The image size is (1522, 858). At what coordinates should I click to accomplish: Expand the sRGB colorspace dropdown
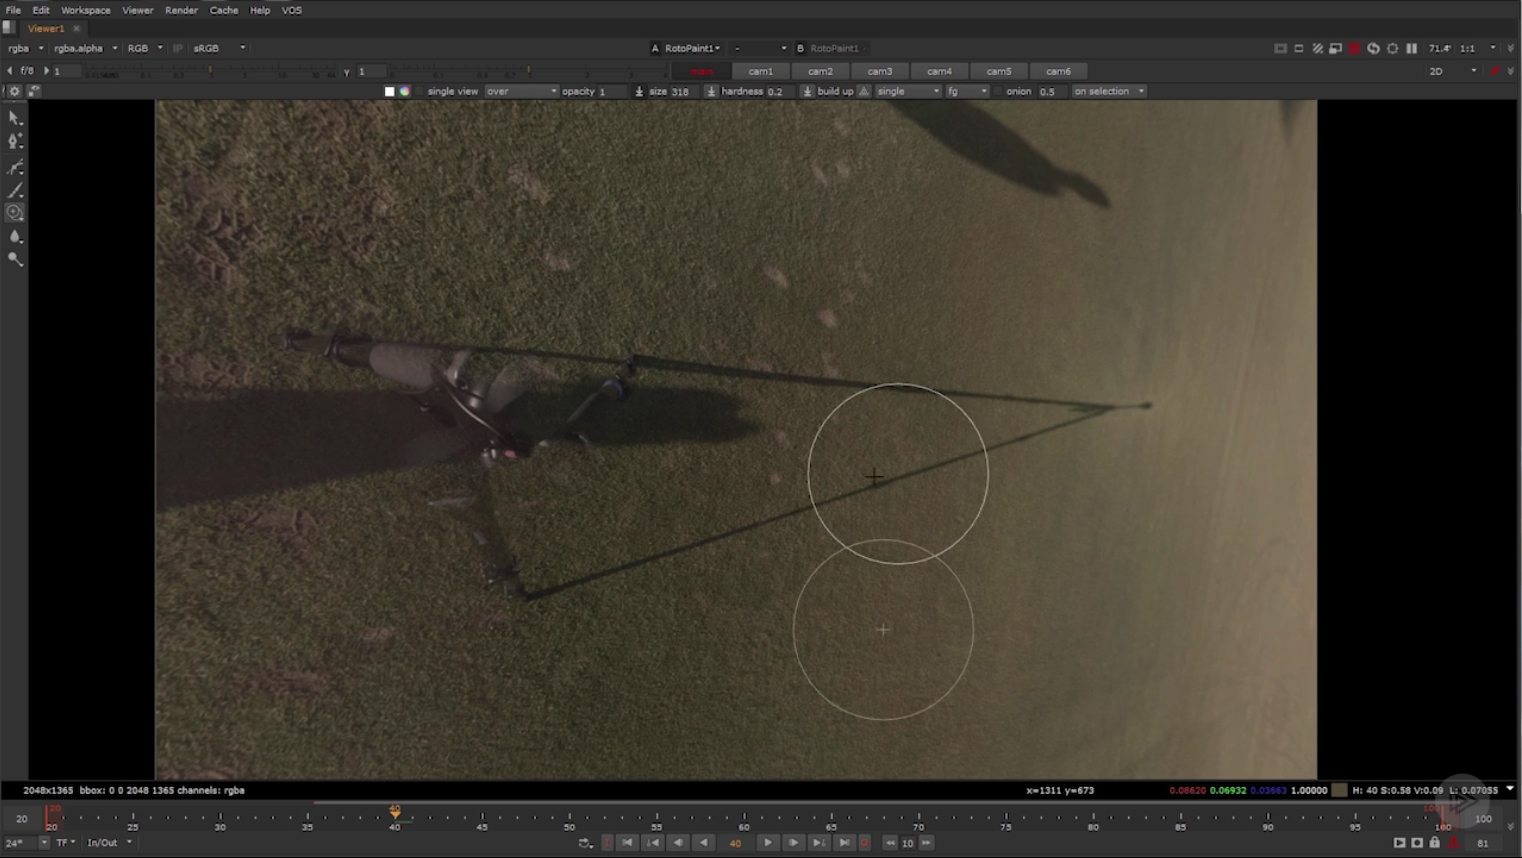[219, 48]
